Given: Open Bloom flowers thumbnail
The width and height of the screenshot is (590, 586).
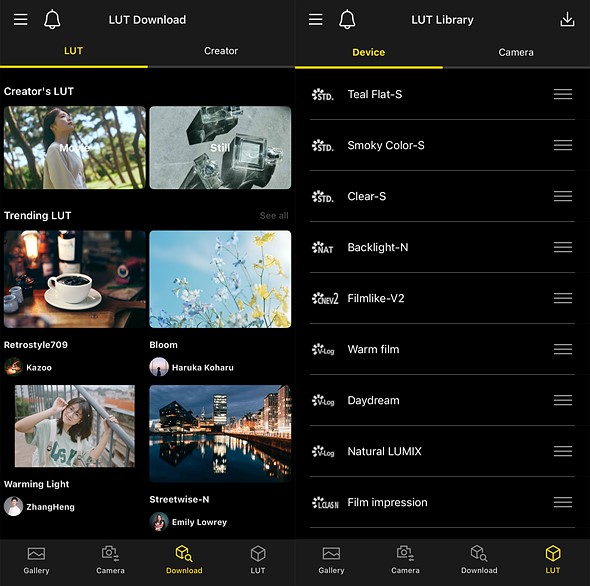Looking at the screenshot, I should tap(220, 279).
